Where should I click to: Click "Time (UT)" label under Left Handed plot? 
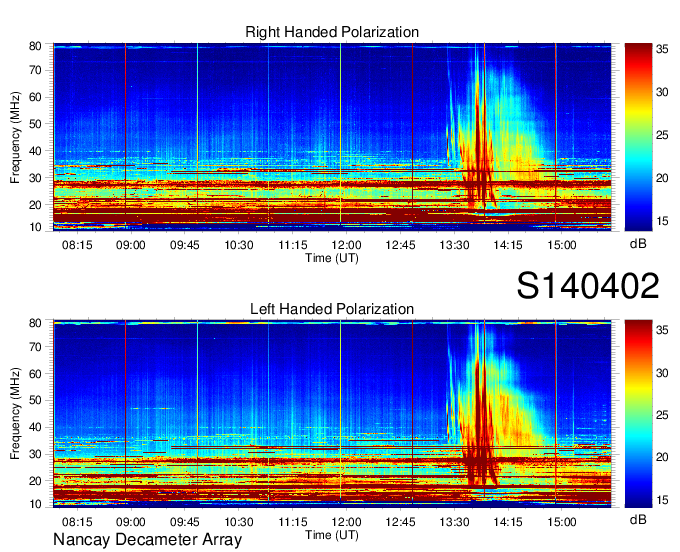(332, 535)
